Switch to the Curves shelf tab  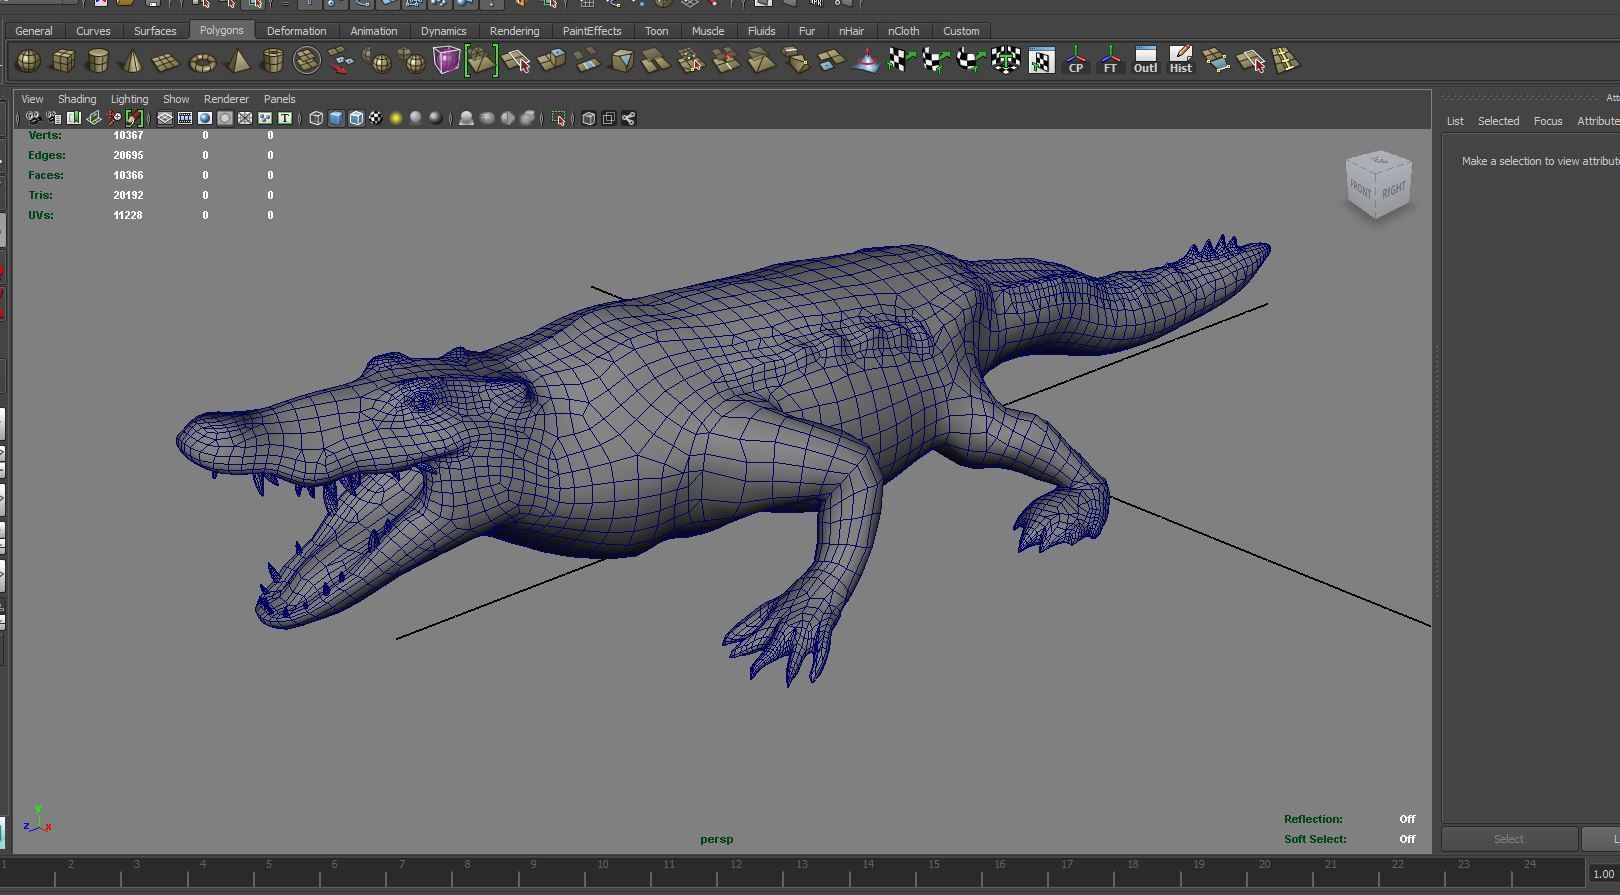tap(93, 31)
